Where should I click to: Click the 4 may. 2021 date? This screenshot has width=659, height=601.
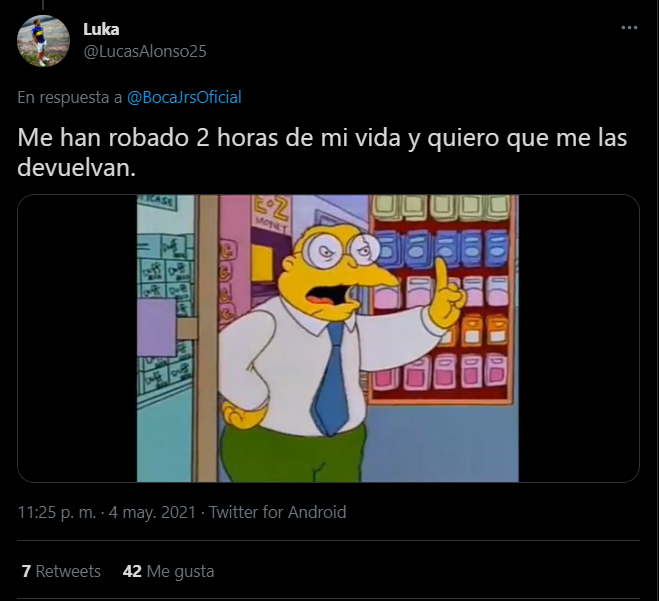(152, 512)
